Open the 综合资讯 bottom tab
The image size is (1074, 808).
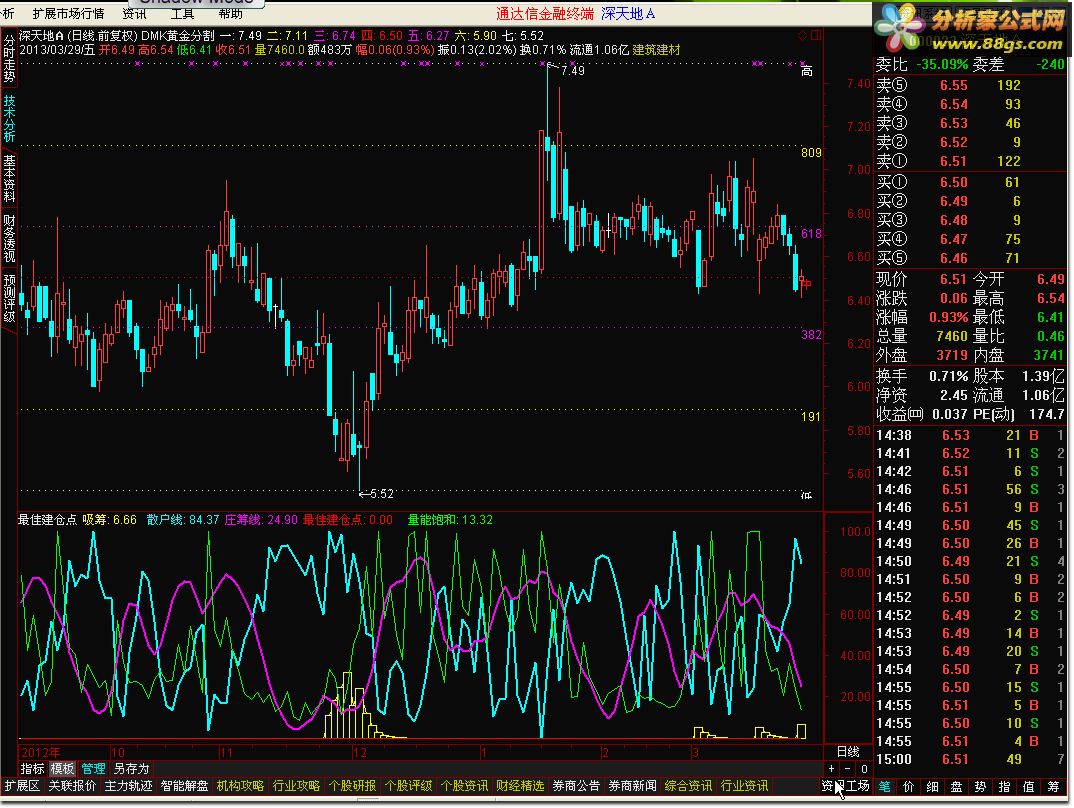point(688,786)
